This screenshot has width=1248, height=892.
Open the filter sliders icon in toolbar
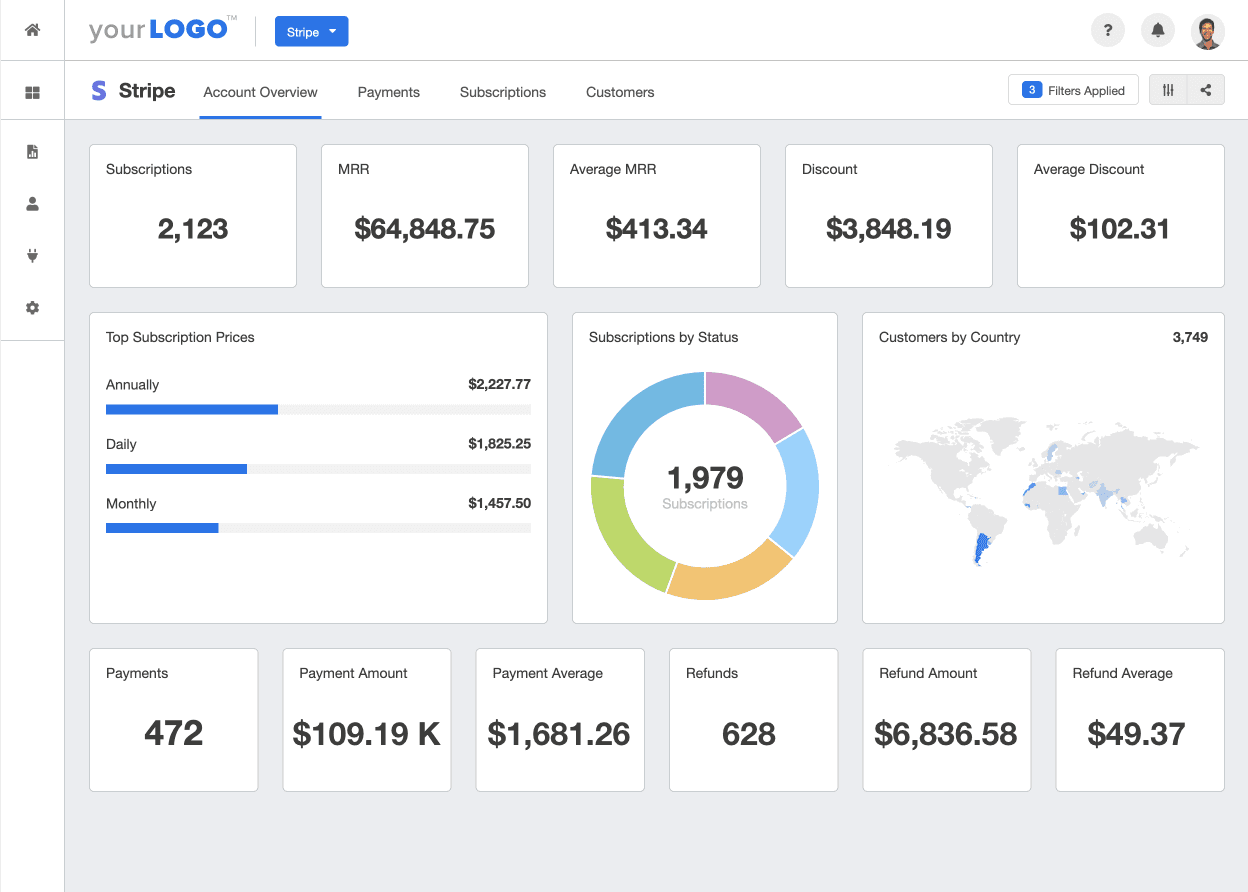coord(1168,89)
